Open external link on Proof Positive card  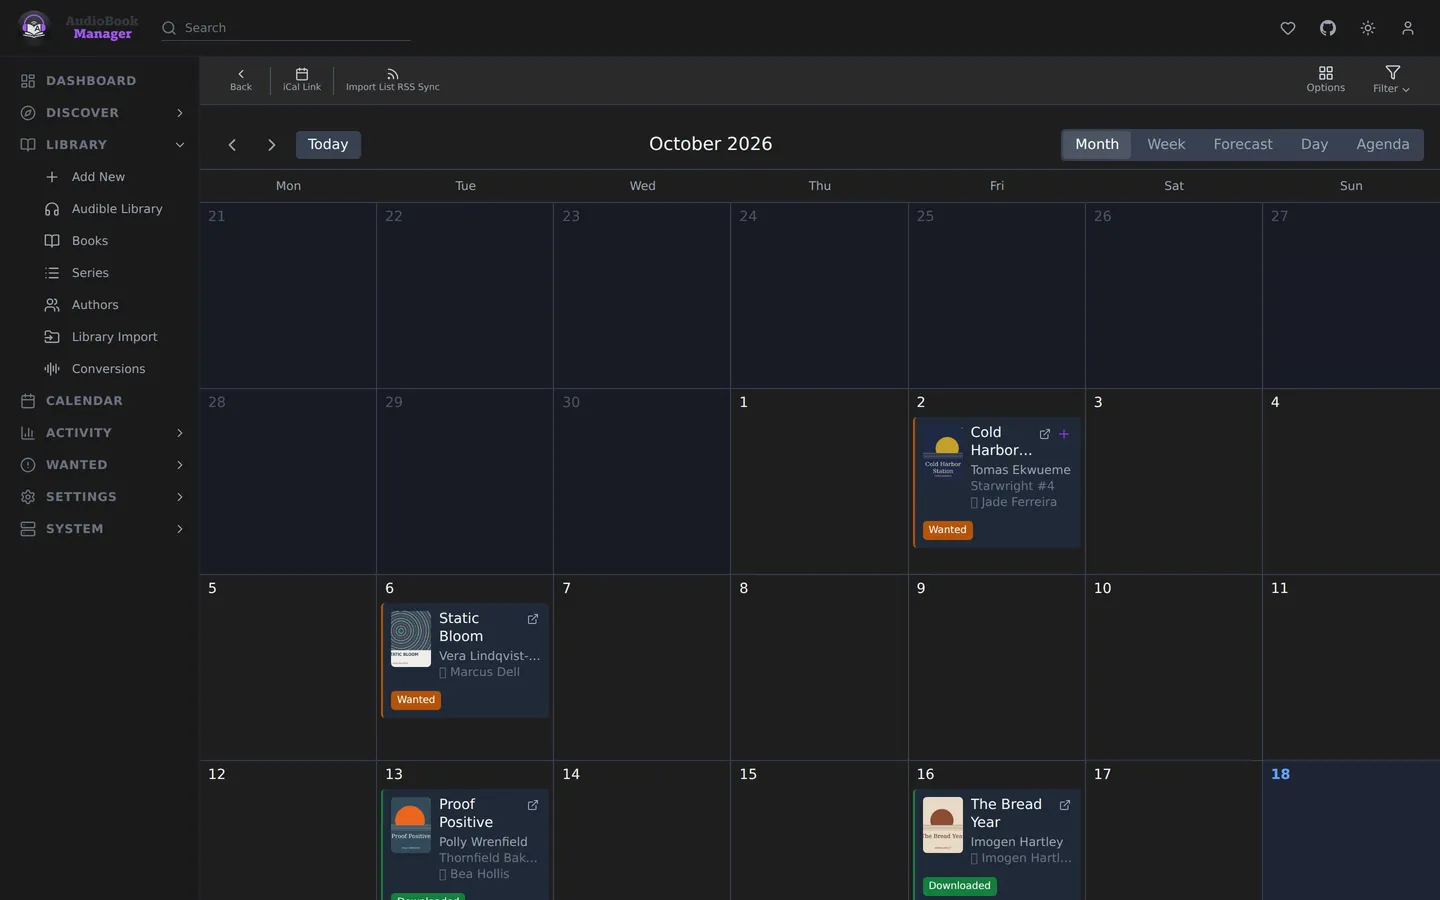(x=533, y=805)
